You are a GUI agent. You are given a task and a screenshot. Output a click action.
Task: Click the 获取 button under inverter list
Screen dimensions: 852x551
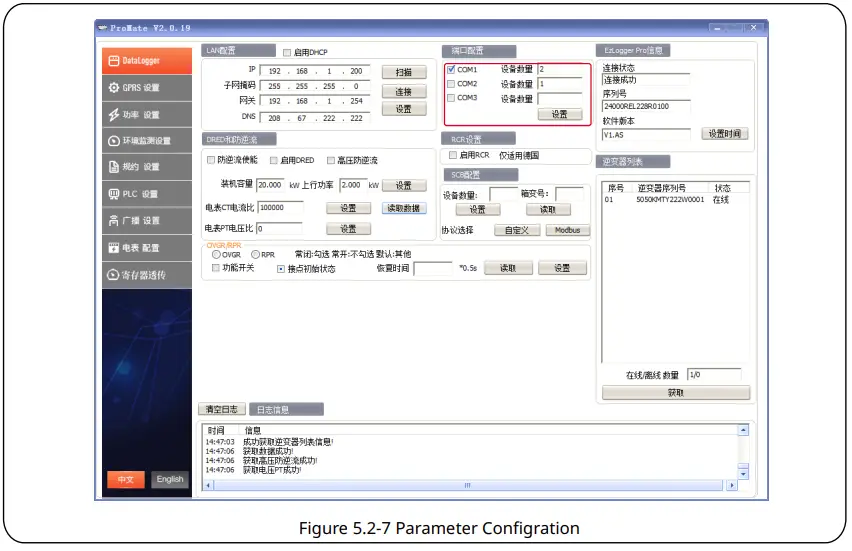676,392
